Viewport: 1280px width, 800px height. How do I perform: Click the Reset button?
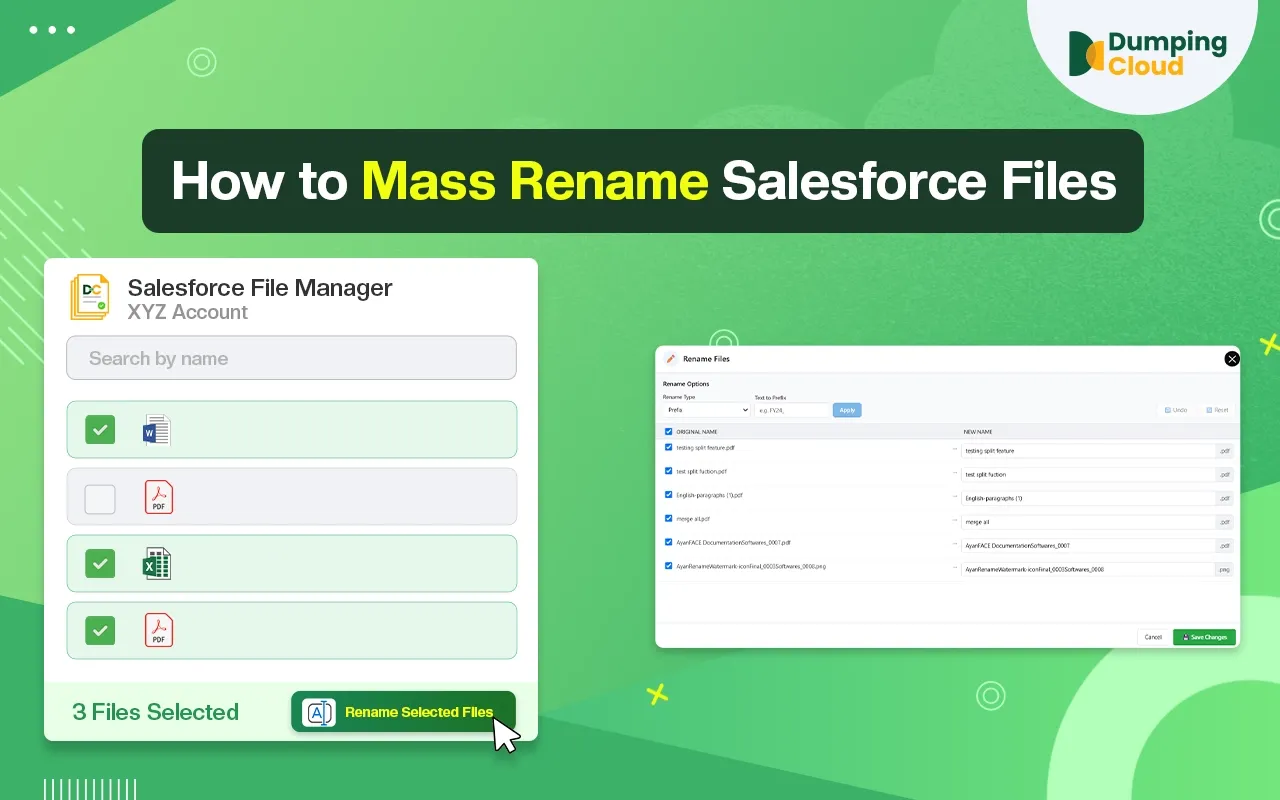[x=1217, y=410]
